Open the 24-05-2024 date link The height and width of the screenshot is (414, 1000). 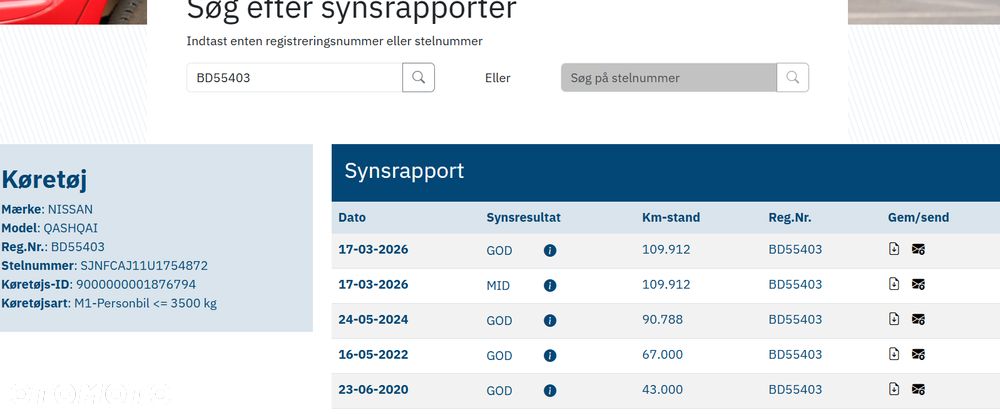coord(373,320)
